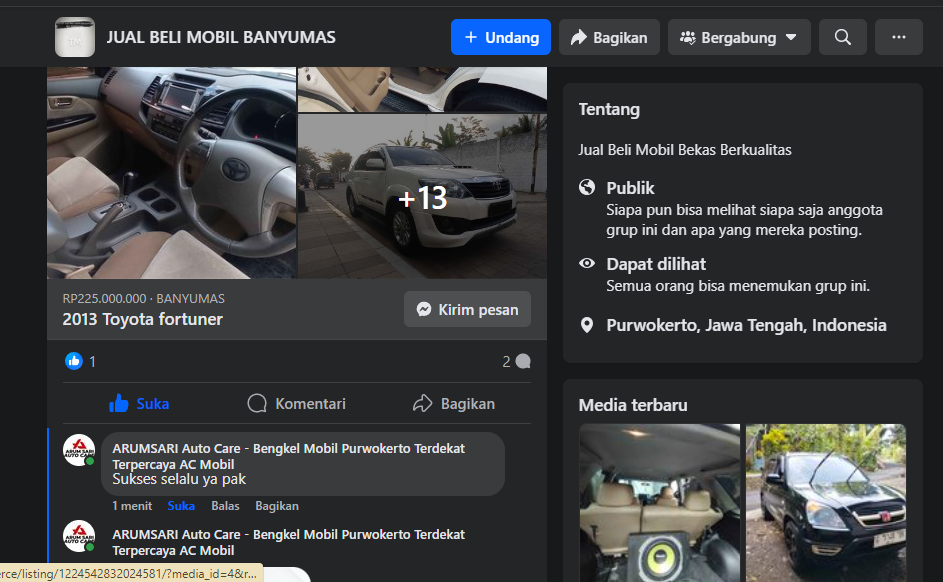Send a message via Kirim pesan
The image size is (943, 582).
pyautogui.click(x=467, y=309)
